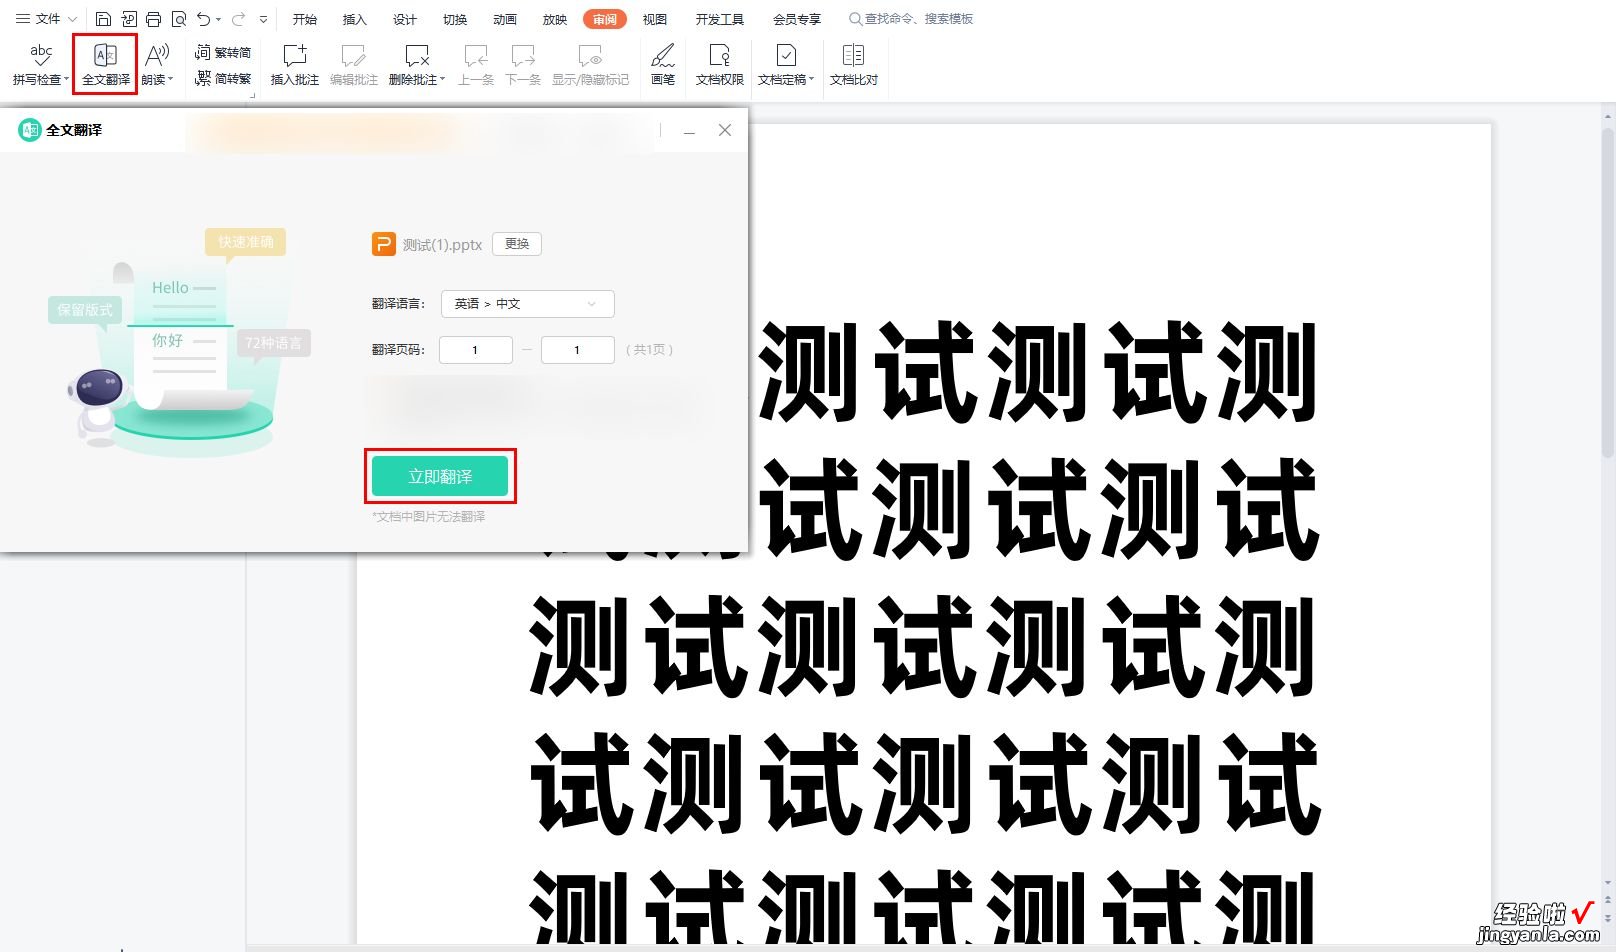1616x952 pixels.
Task: Toggle 显示/隐藏标记 markup visibility
Action: click(590, 64)
